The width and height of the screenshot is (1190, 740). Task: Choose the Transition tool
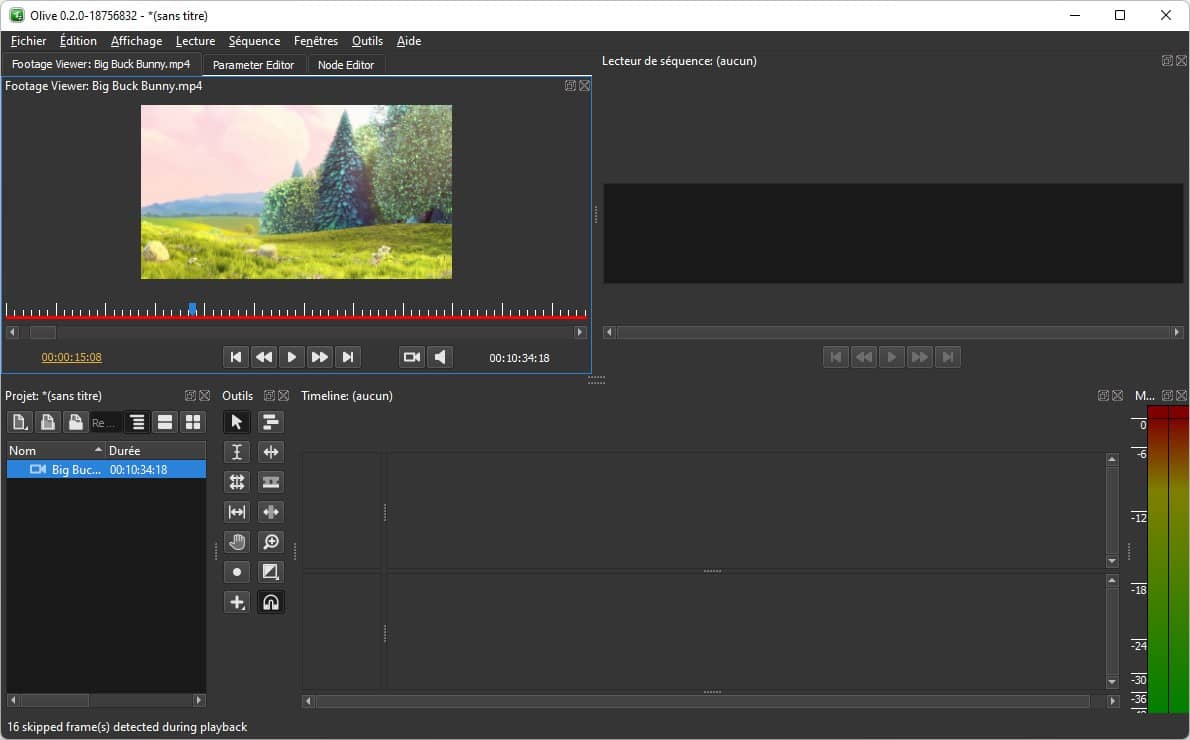click(270, 572)
